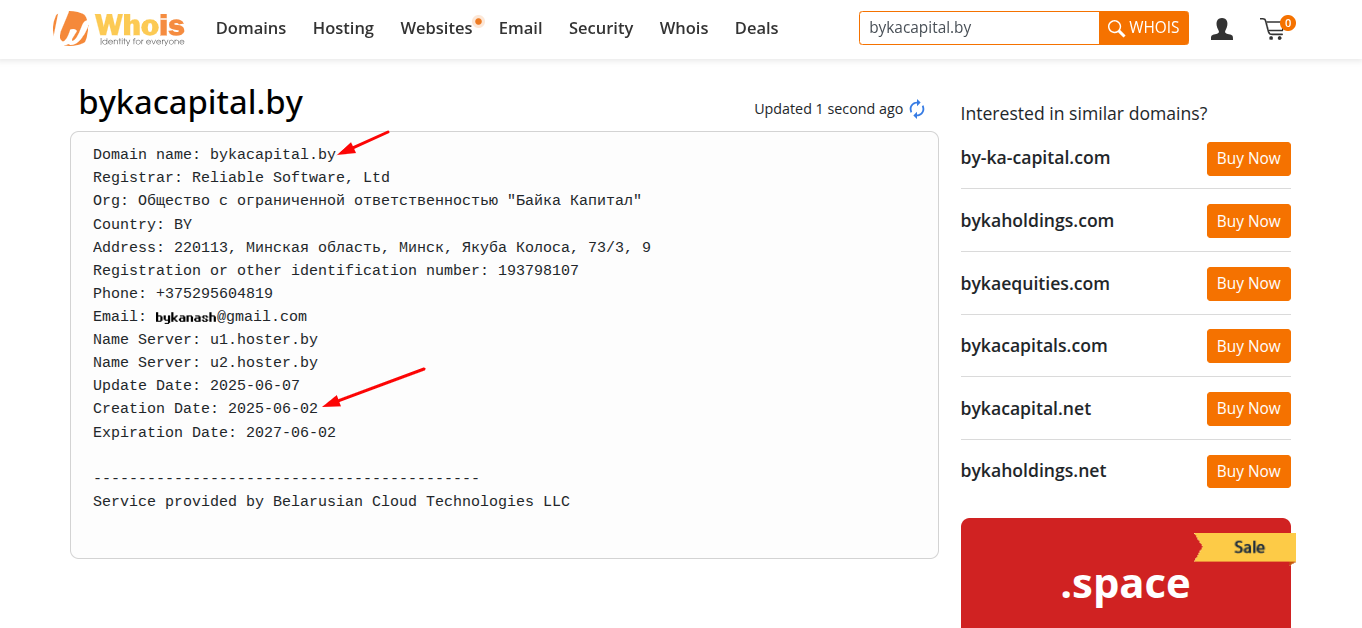Click the Updated 1 second ago text
1362x628 pixels.
pos(828,109)
